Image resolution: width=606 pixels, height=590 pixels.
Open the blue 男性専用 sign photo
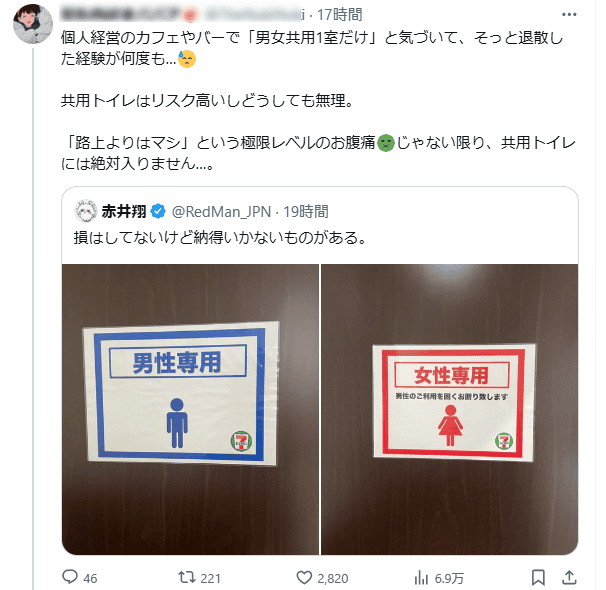pos(191,409)
